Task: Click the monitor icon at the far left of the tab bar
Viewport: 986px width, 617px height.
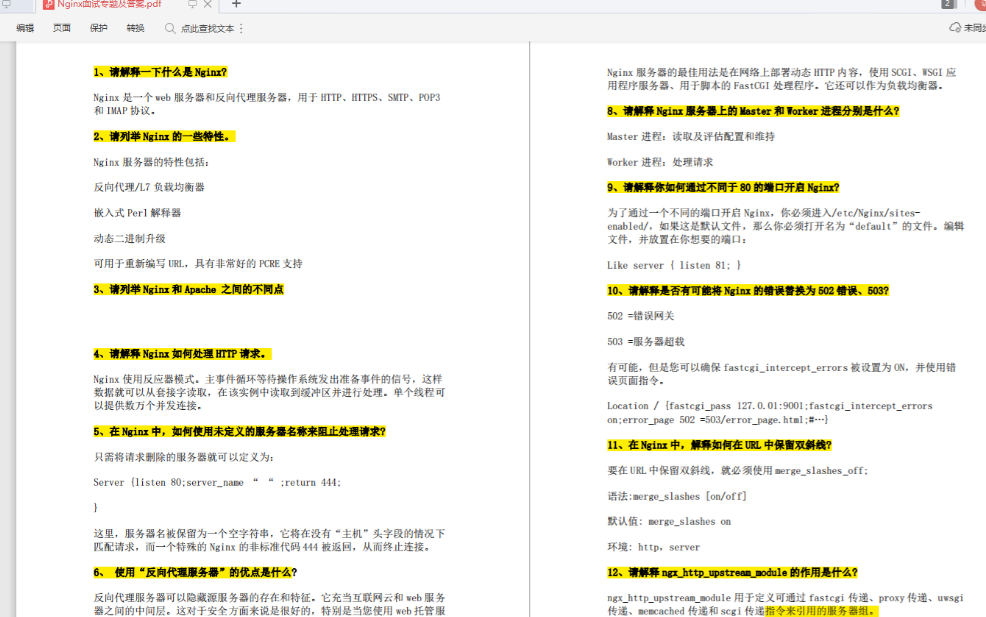Action: pyautogui.click(x=6, y=4)
